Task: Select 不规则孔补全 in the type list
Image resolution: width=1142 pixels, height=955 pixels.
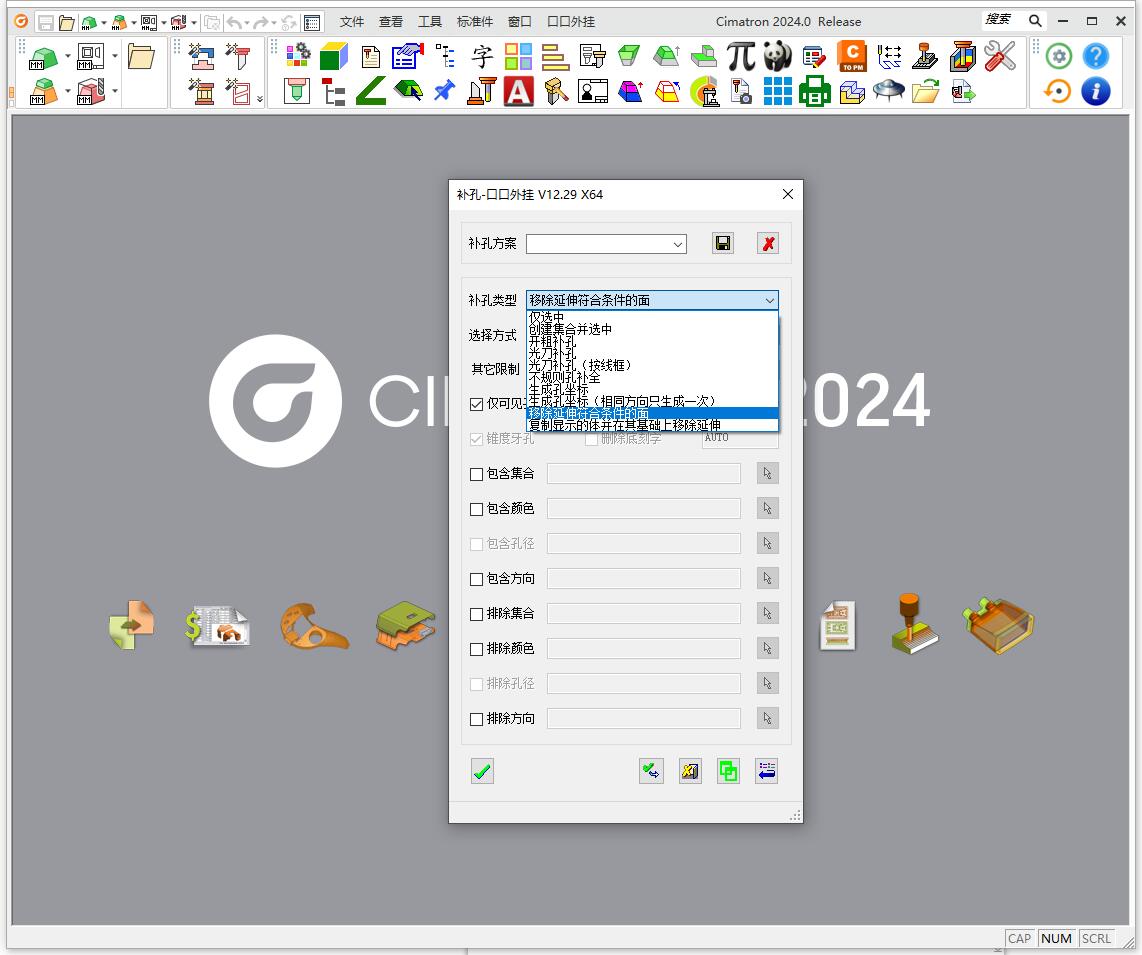Action: 564,377
